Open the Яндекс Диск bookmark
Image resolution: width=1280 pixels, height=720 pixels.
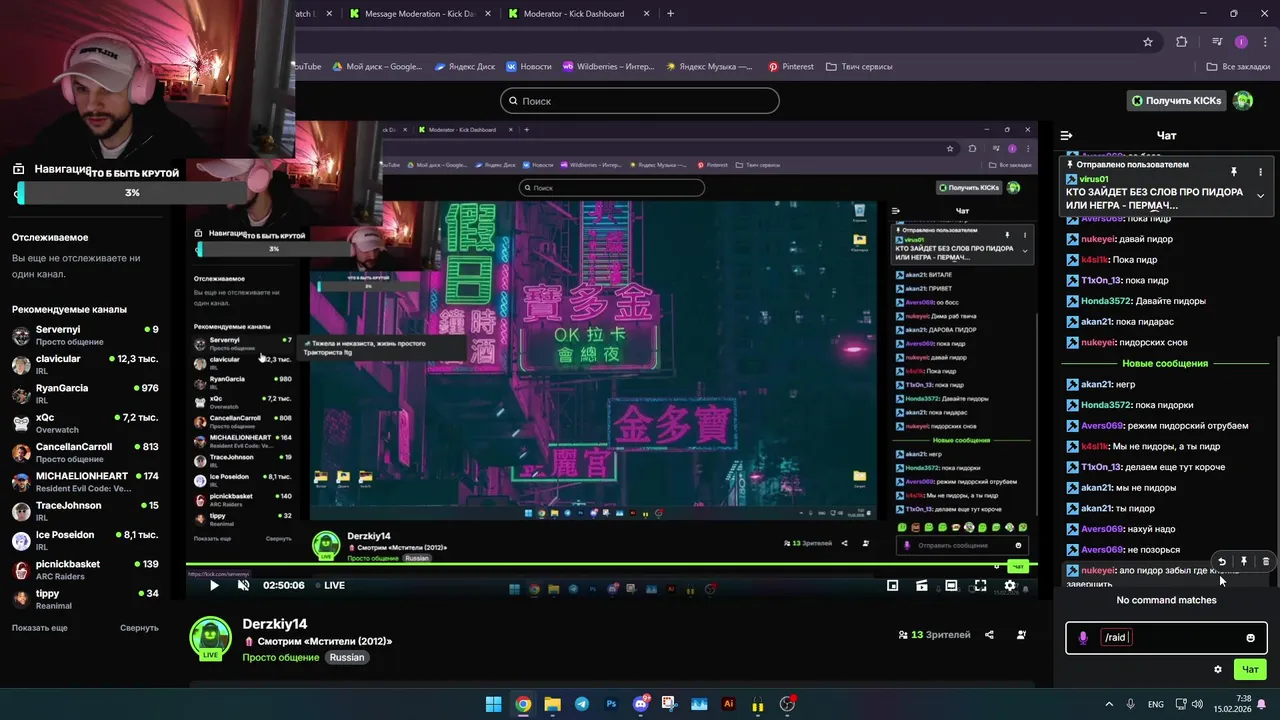coord(465,67)
